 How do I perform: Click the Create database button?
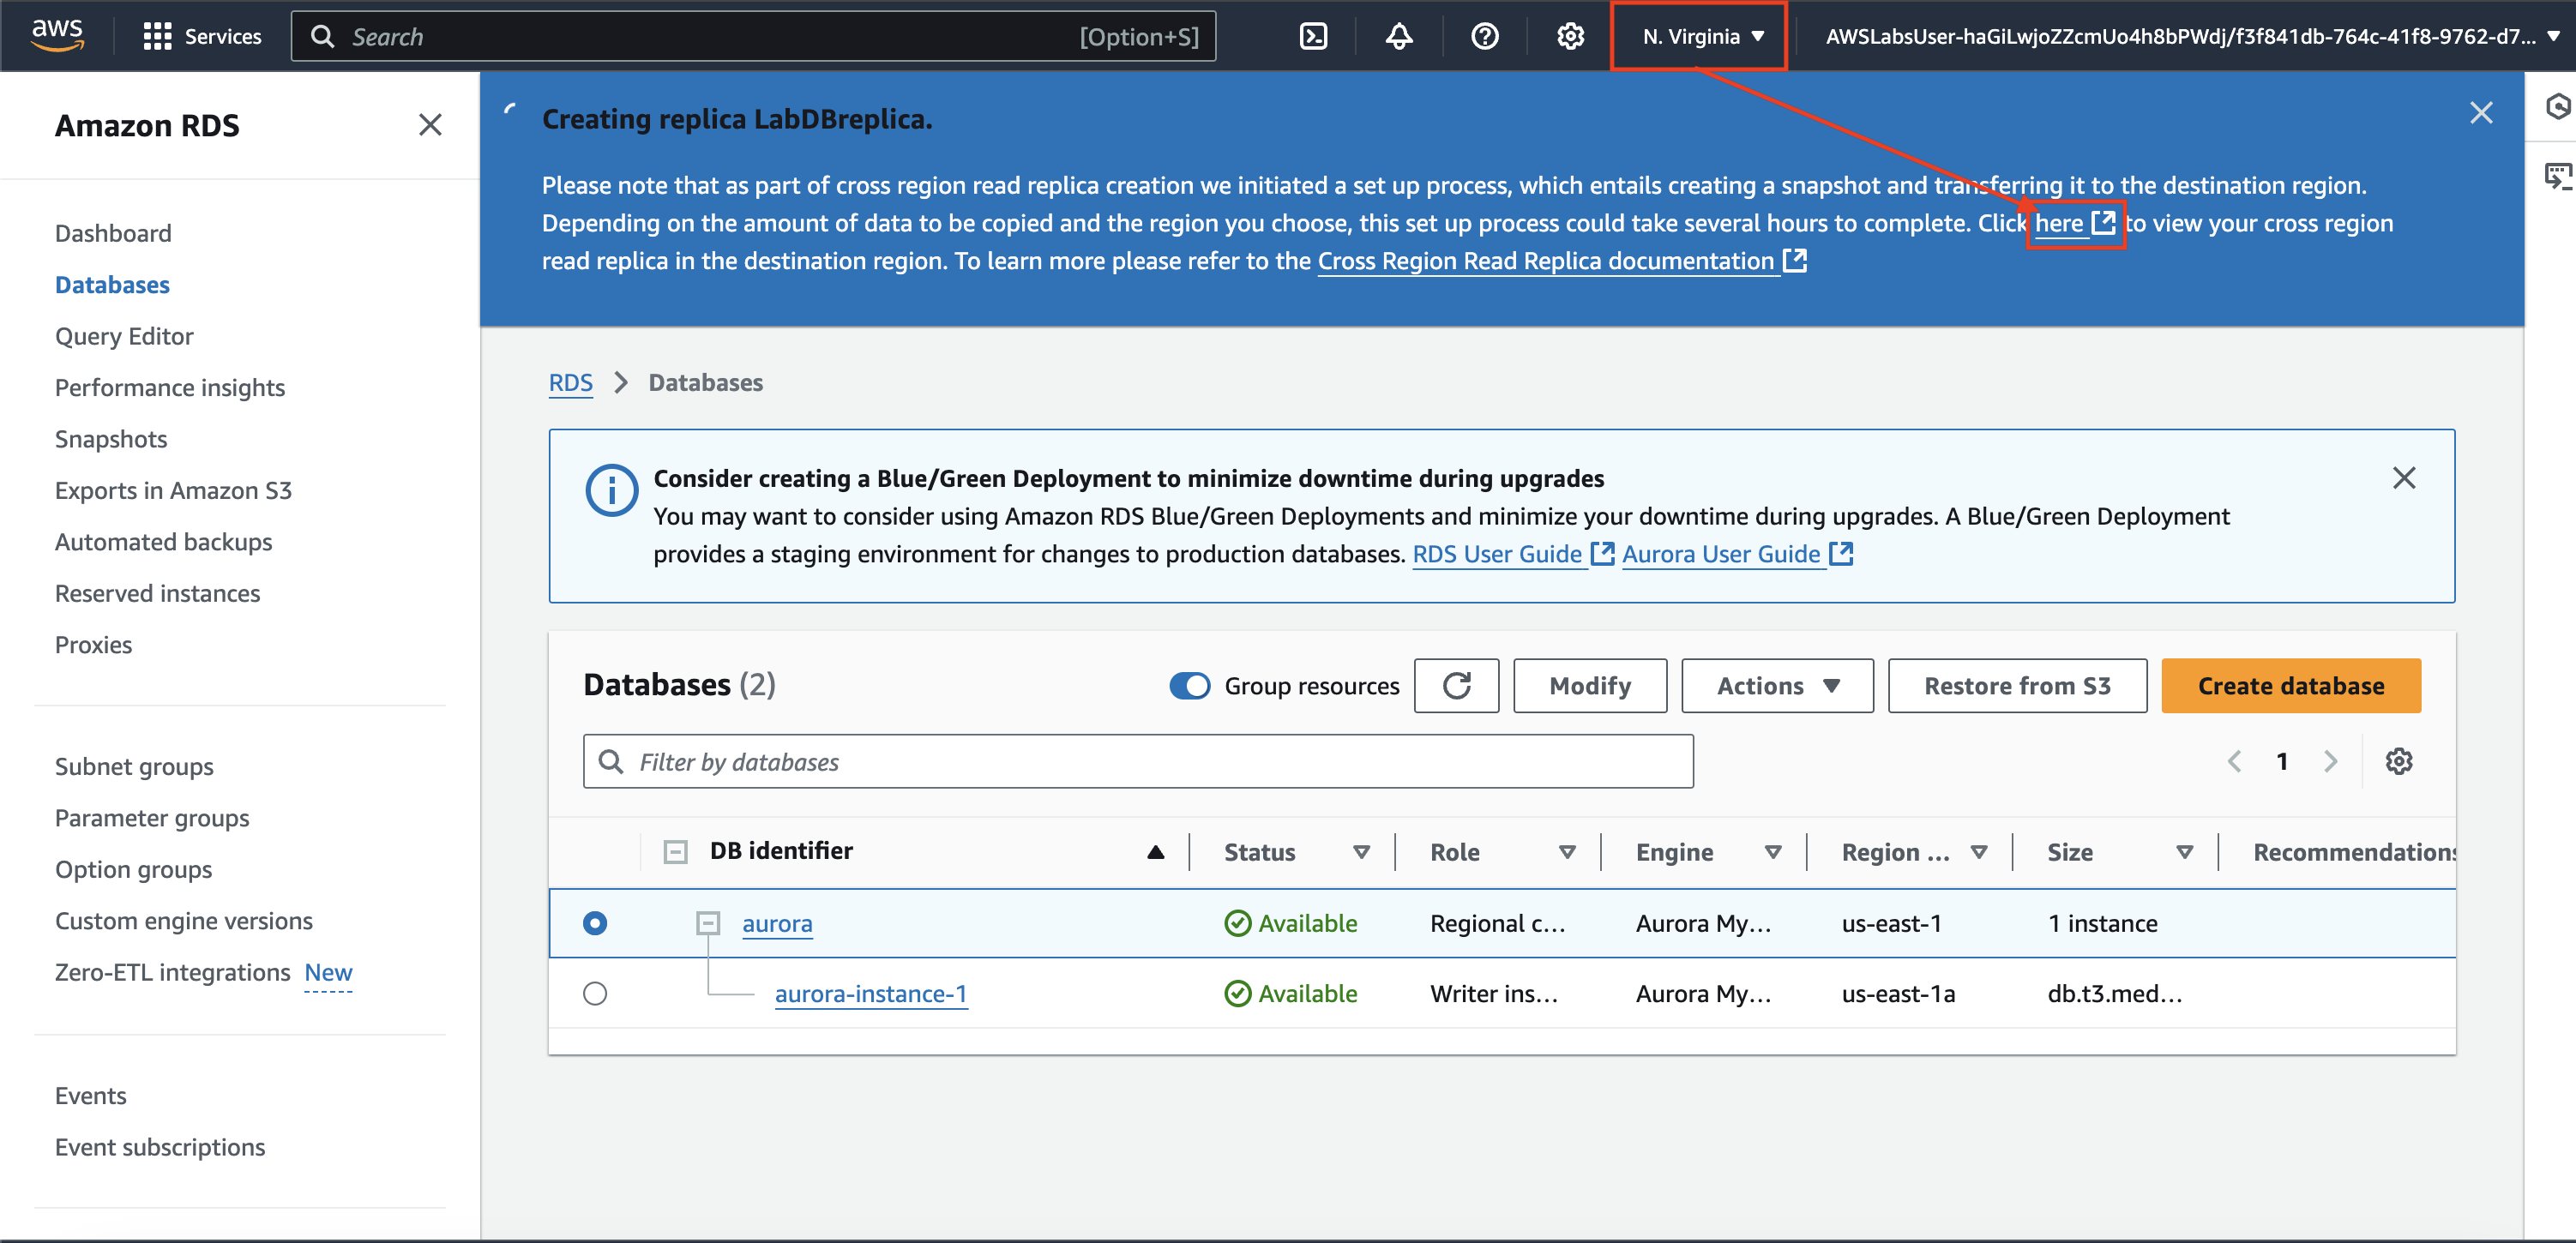pos(2290,686)
